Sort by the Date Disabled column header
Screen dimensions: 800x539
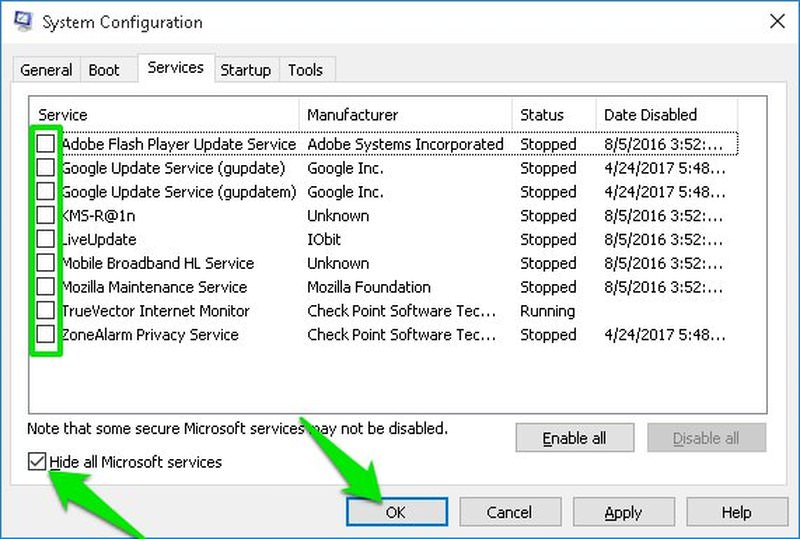667,115
